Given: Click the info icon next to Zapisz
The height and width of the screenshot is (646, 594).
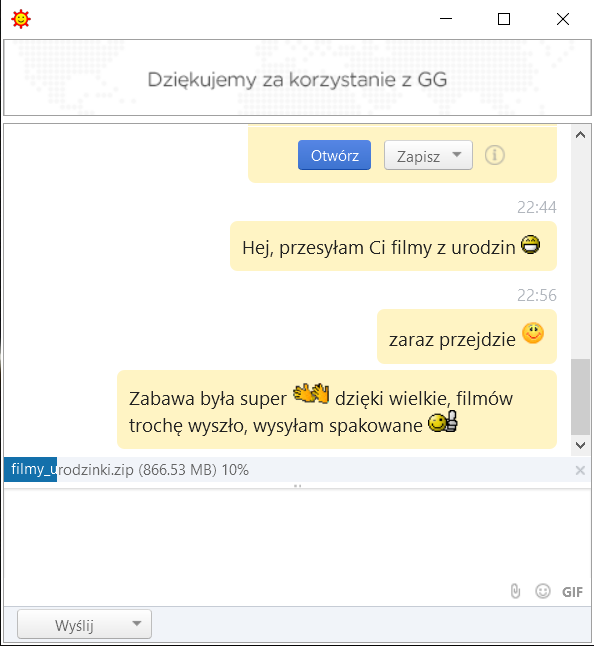Looking at the screenshot, I should 494,155.
